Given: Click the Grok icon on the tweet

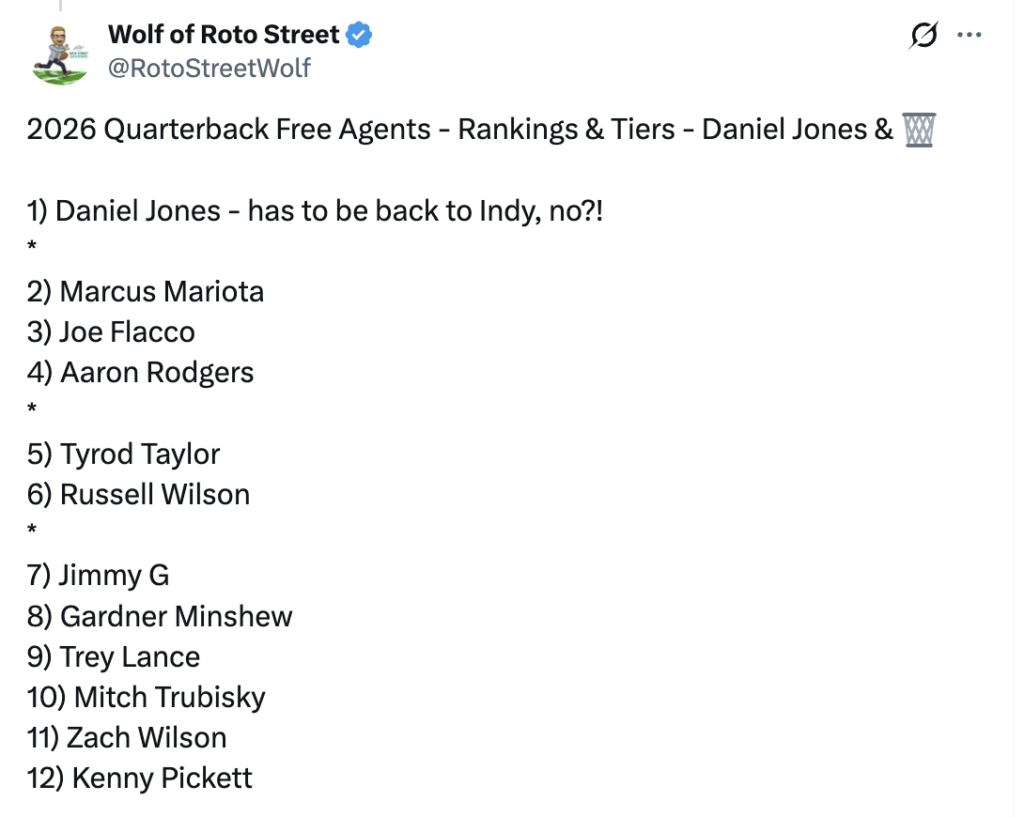Looking at the screenshot, I should point(923,36).
